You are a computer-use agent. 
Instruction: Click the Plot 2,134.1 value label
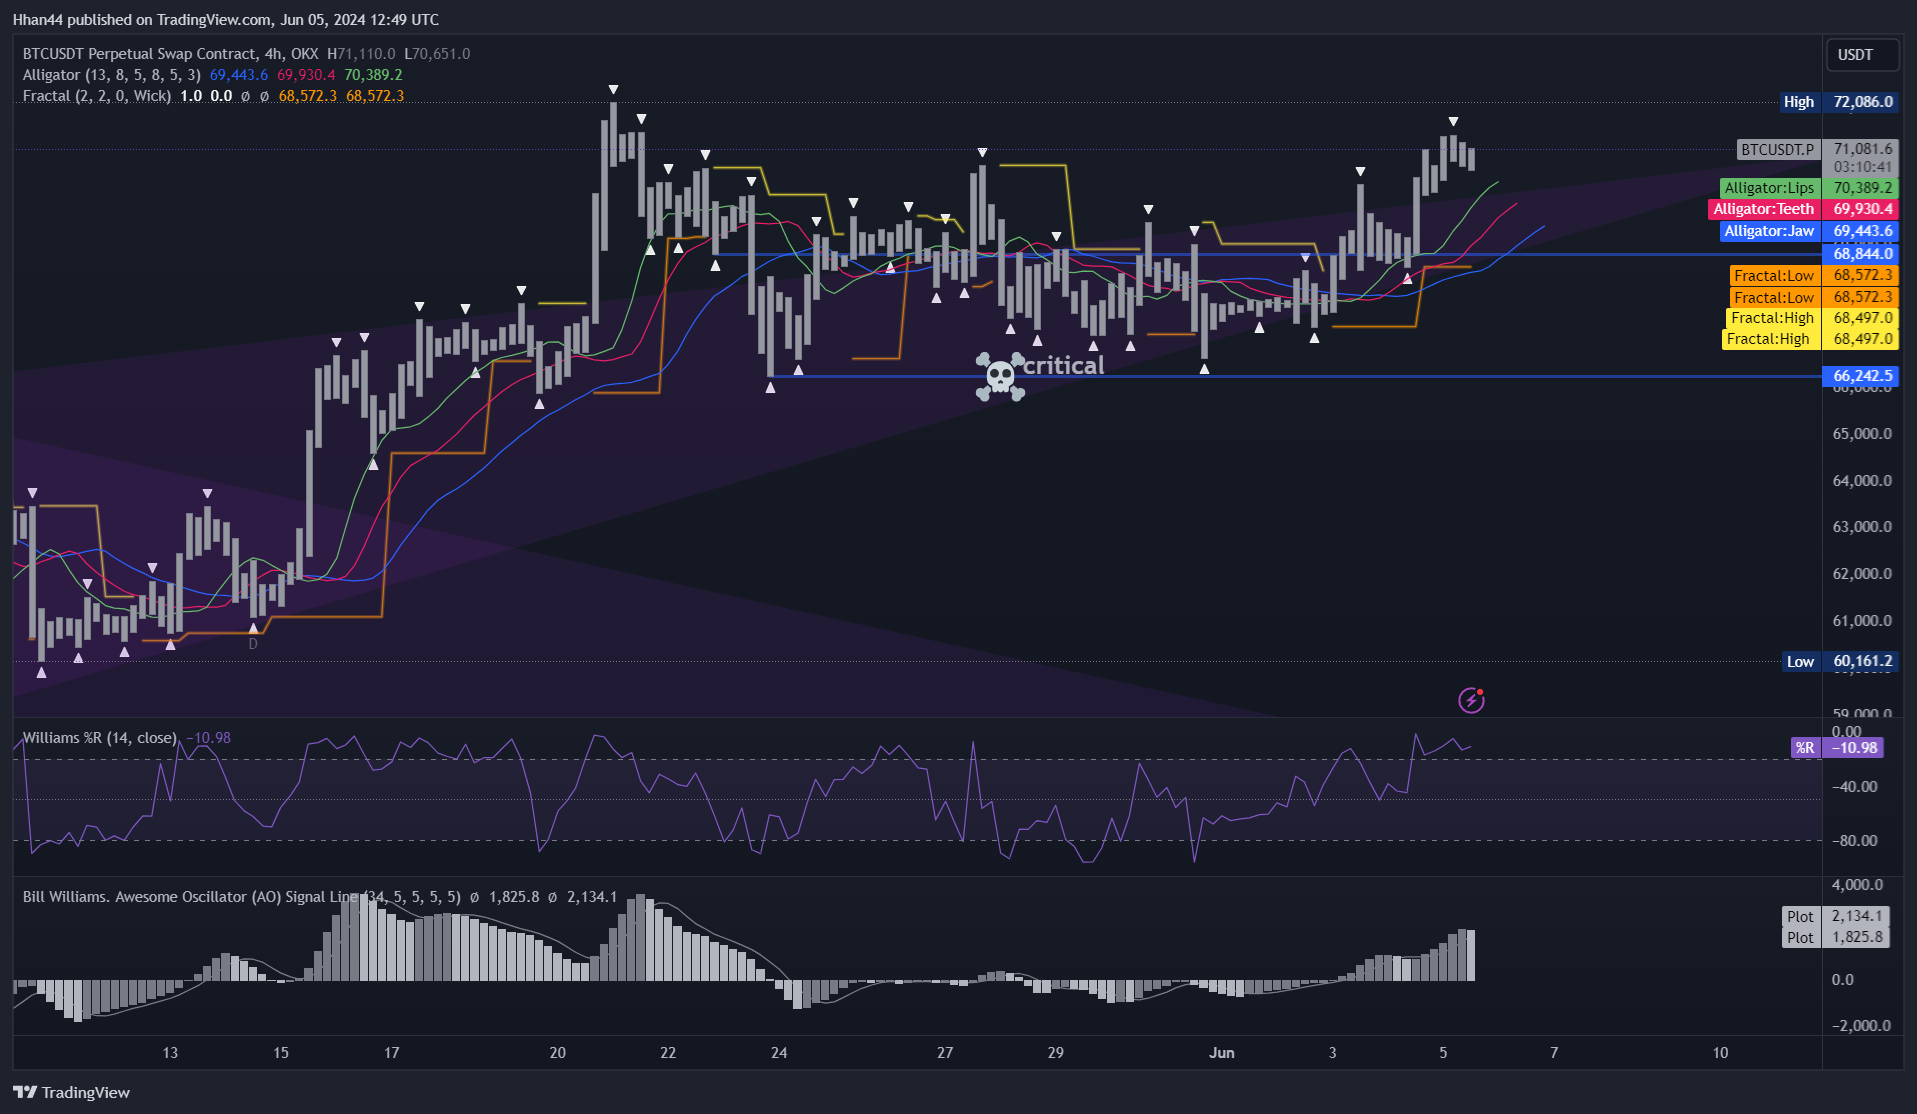coord(1836,916)
